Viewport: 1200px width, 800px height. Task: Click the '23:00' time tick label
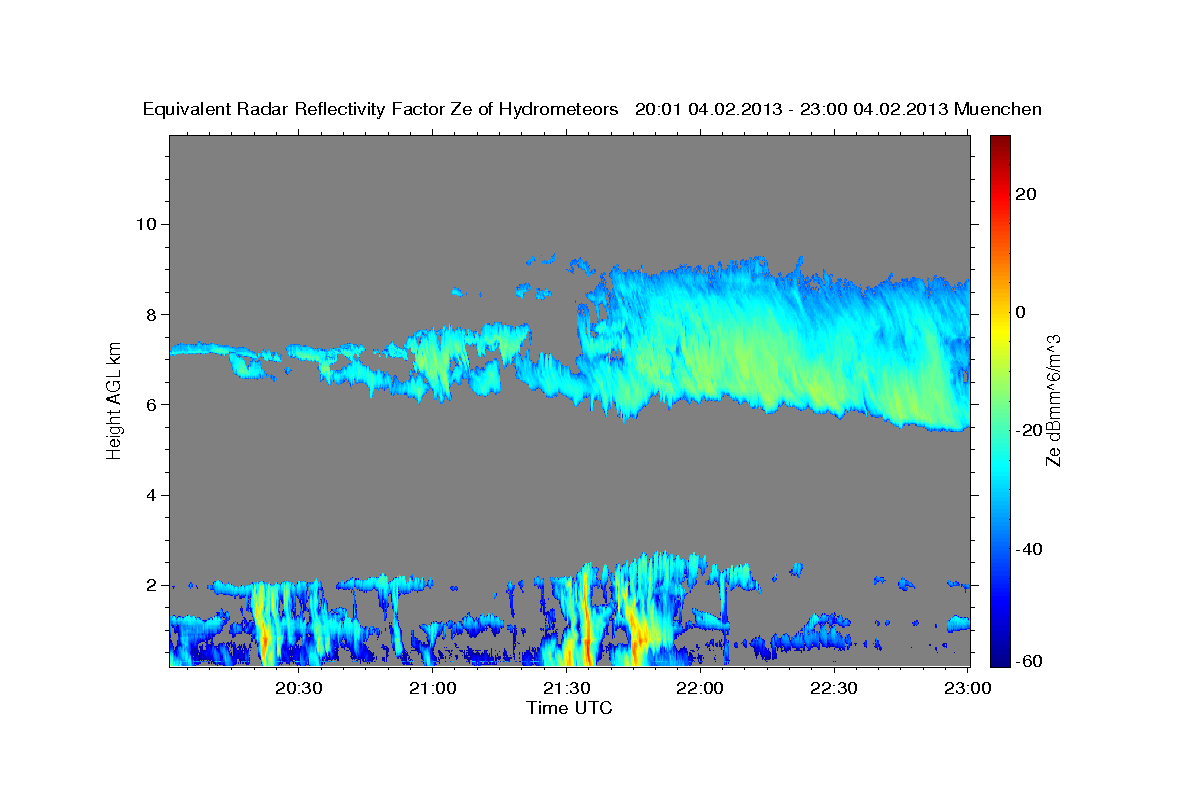point(968,689)
